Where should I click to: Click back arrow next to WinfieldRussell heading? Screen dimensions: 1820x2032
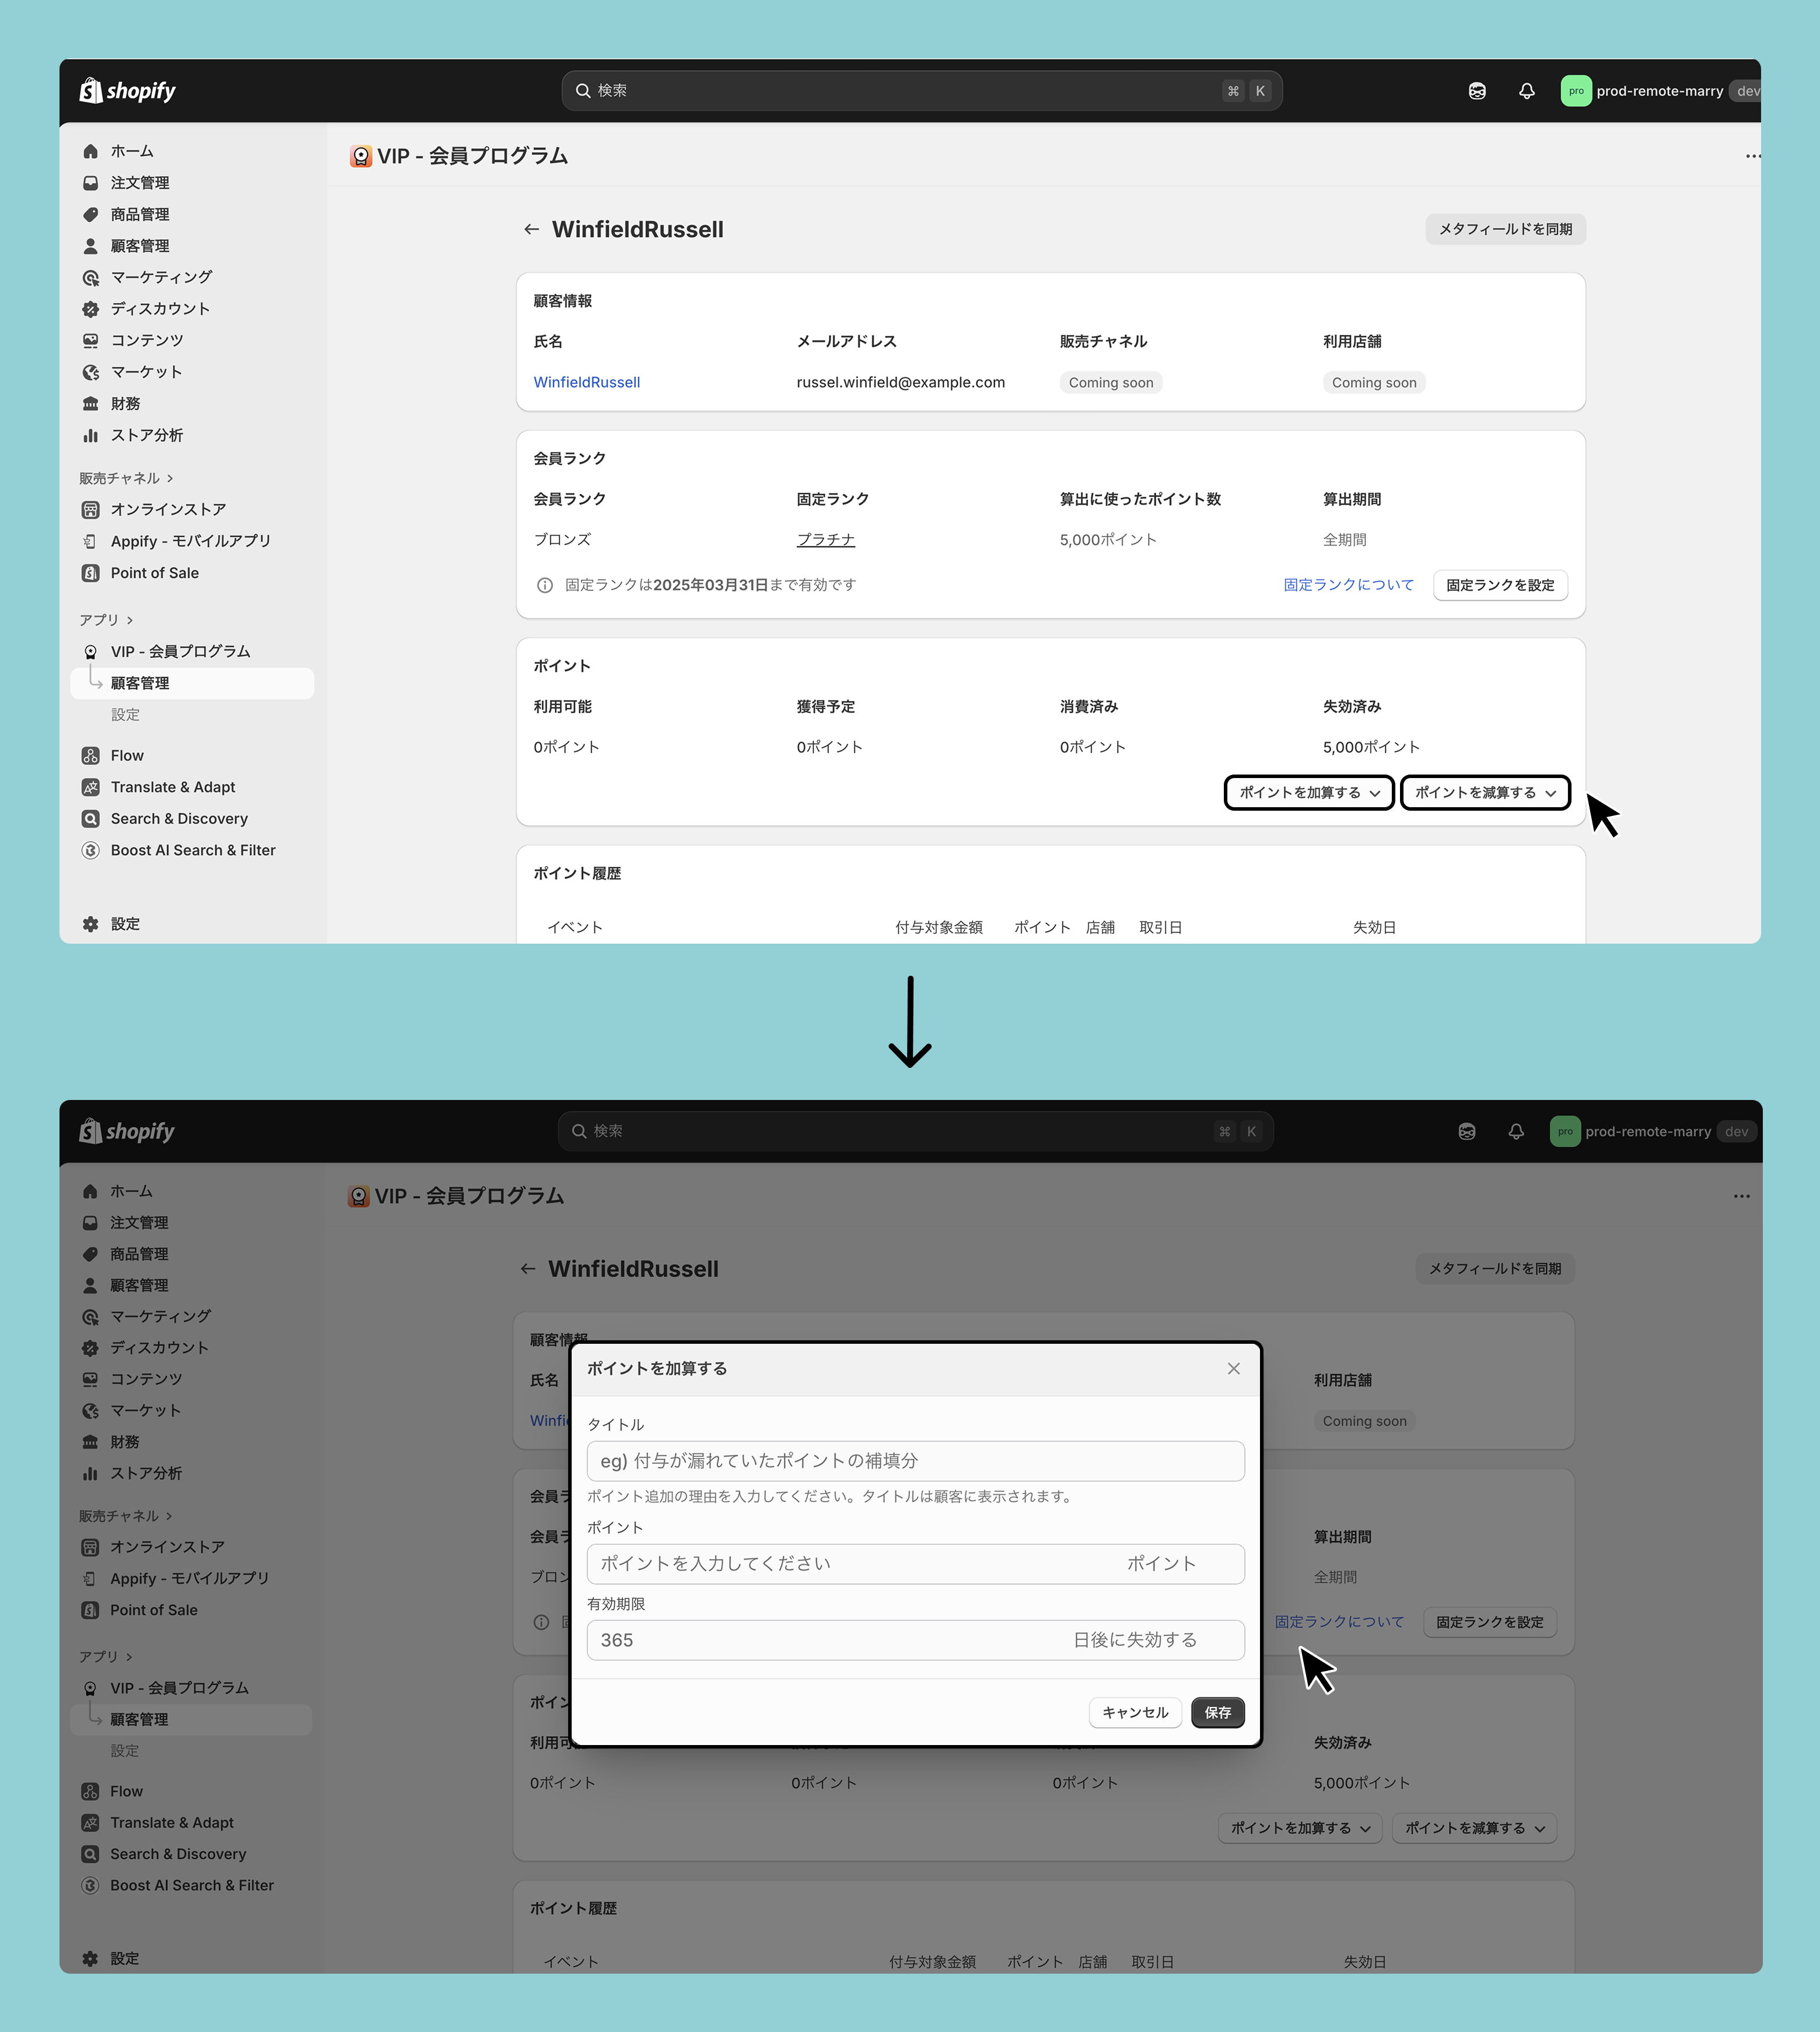coord(531,229)
